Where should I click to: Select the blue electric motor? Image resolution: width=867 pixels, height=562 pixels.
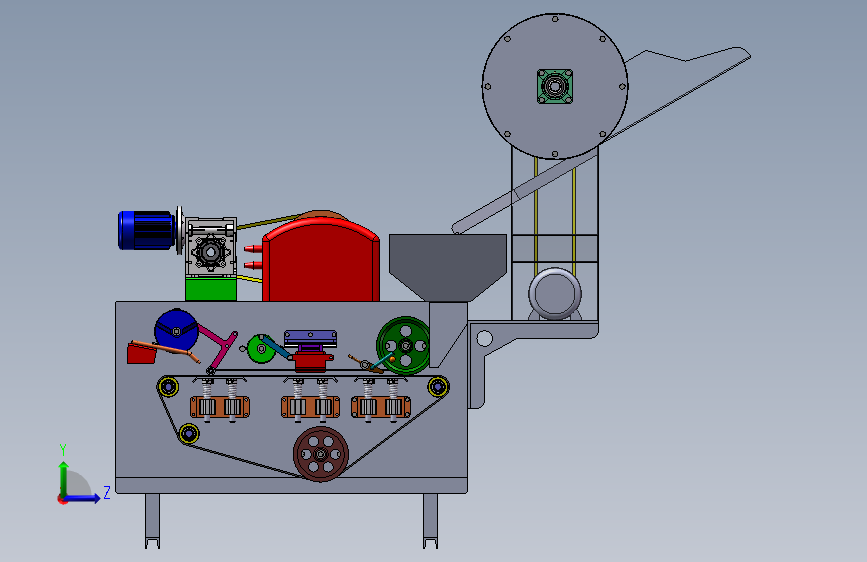(x=147, y=230)
